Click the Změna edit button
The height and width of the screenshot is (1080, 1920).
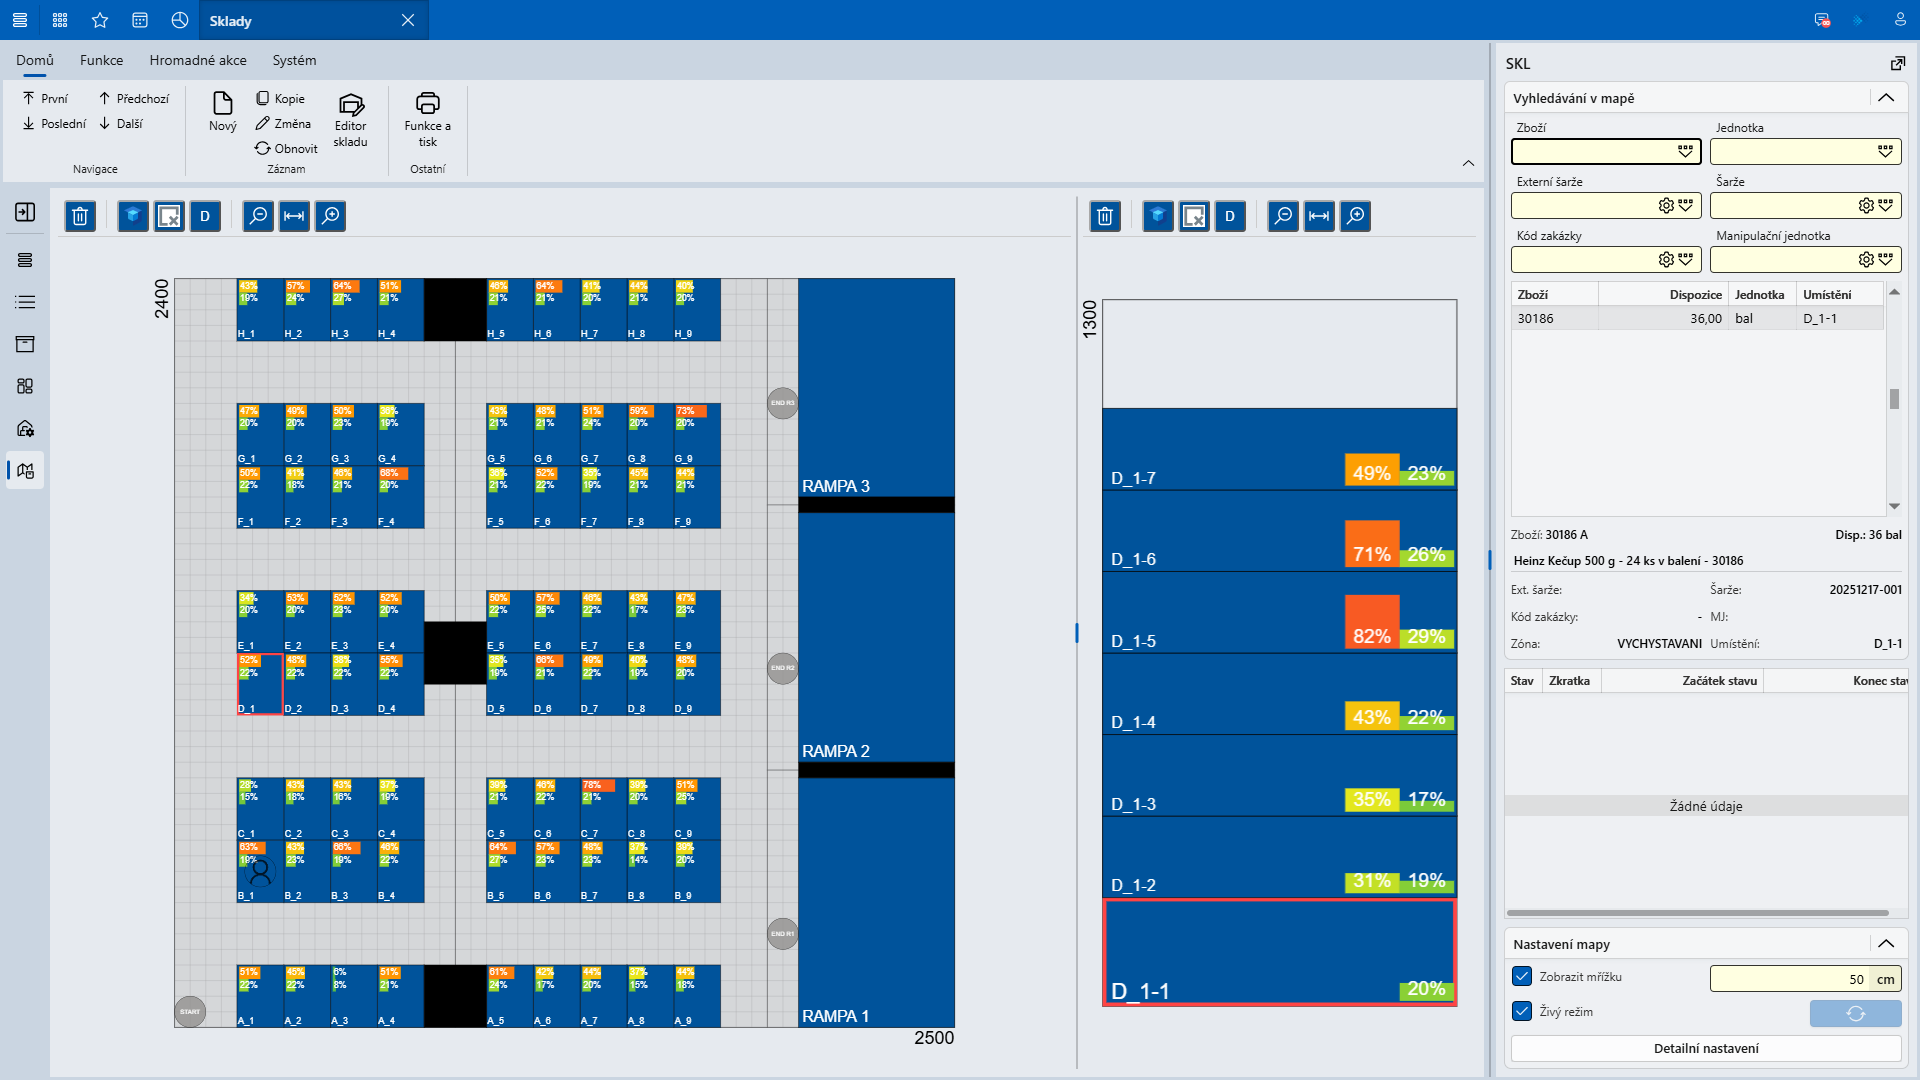point(283,123)
